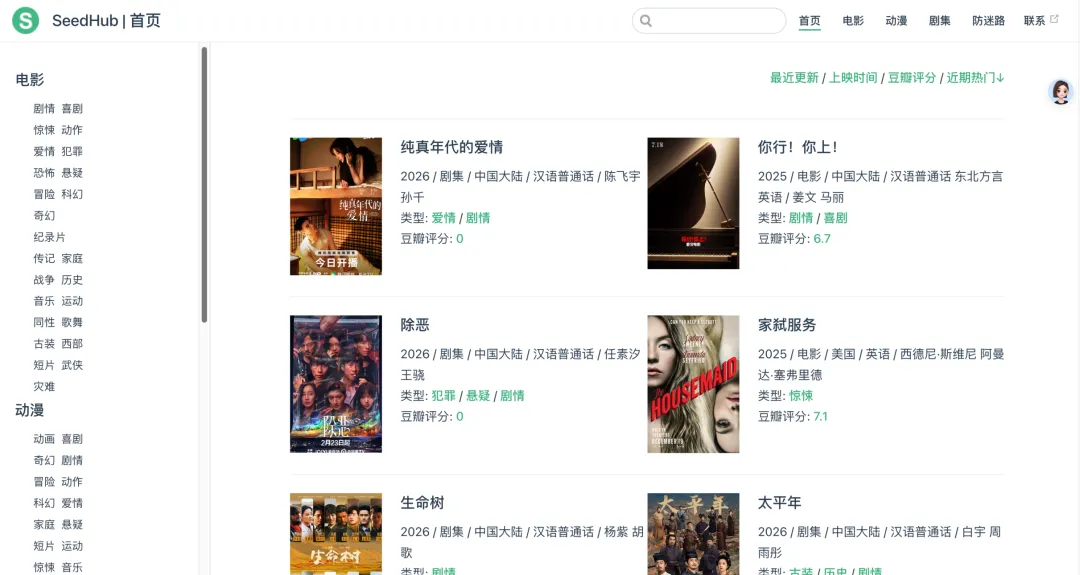
Task: Open the Housemaid poster thumbnail
Action: click(693, 384)
